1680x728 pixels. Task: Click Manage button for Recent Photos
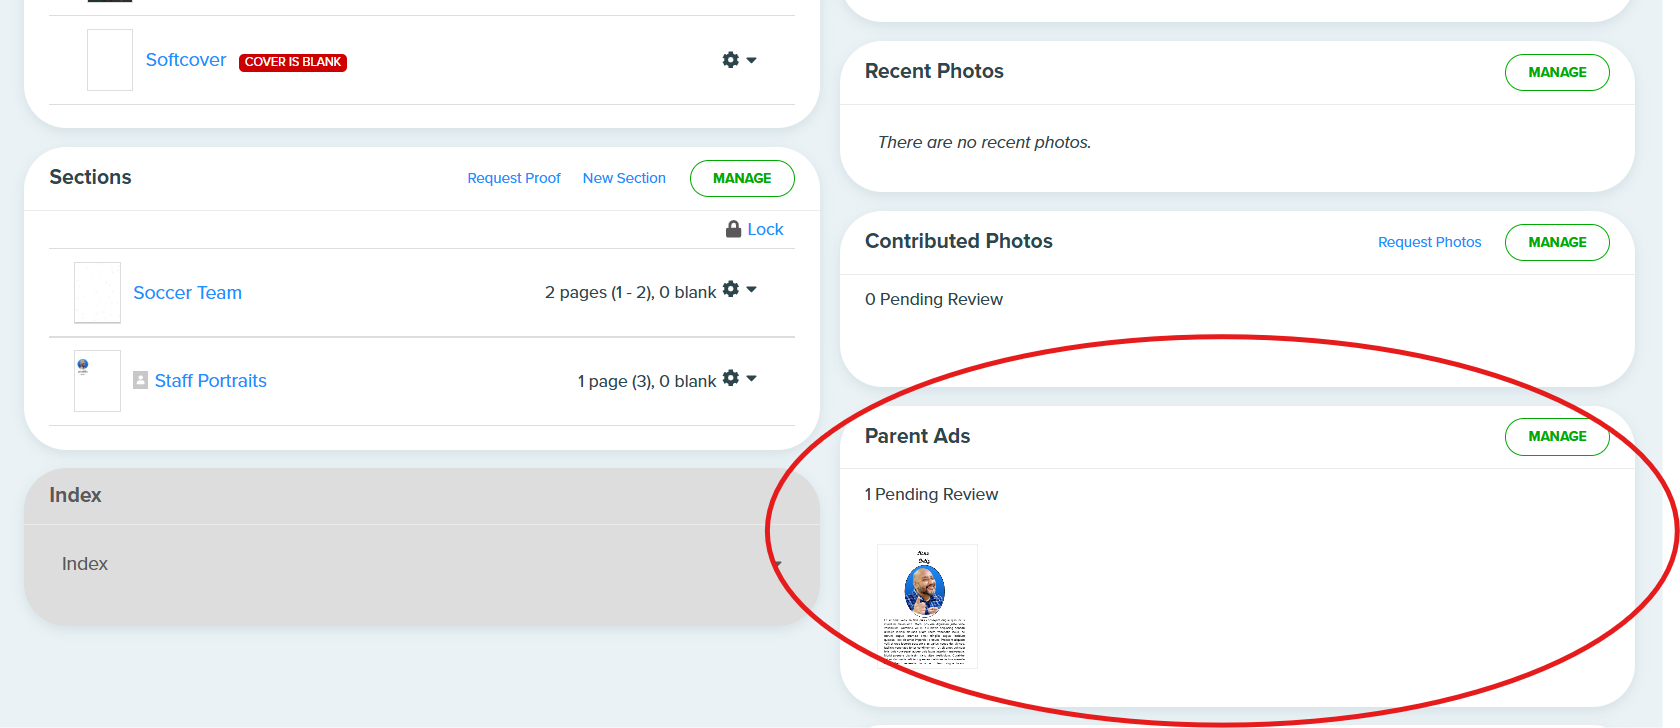pyautogui.click(x=1557, y=72)
